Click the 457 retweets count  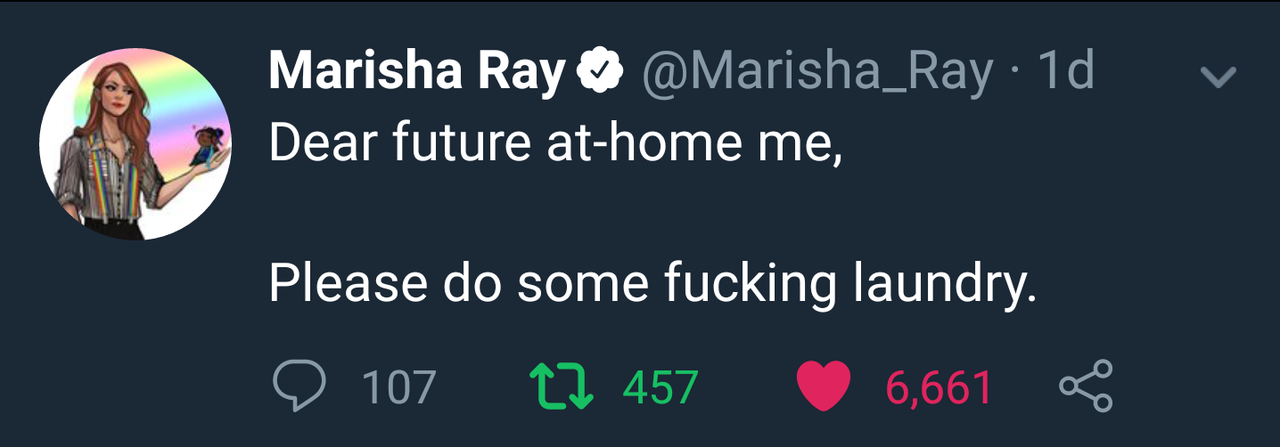pos(660,387)
